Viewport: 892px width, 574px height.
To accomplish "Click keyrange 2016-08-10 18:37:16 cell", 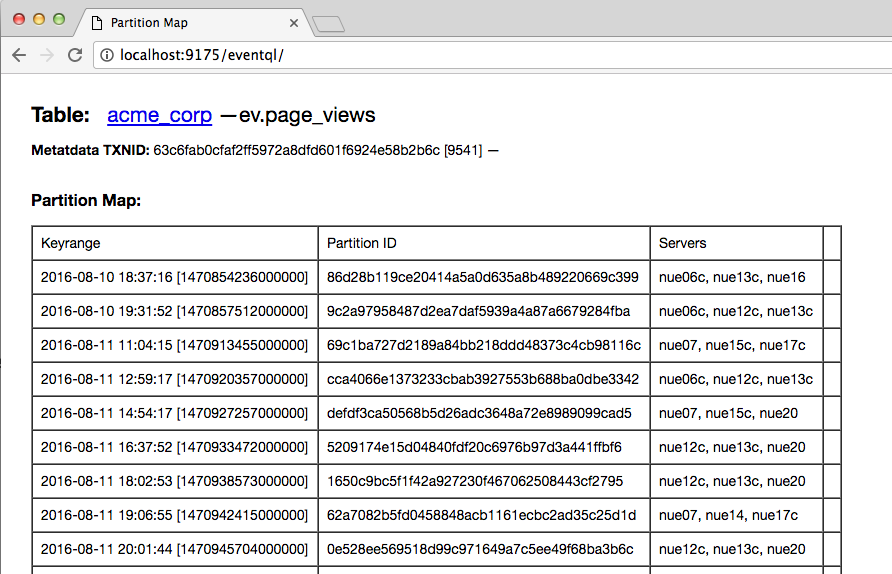I will (x=175, y=277).
